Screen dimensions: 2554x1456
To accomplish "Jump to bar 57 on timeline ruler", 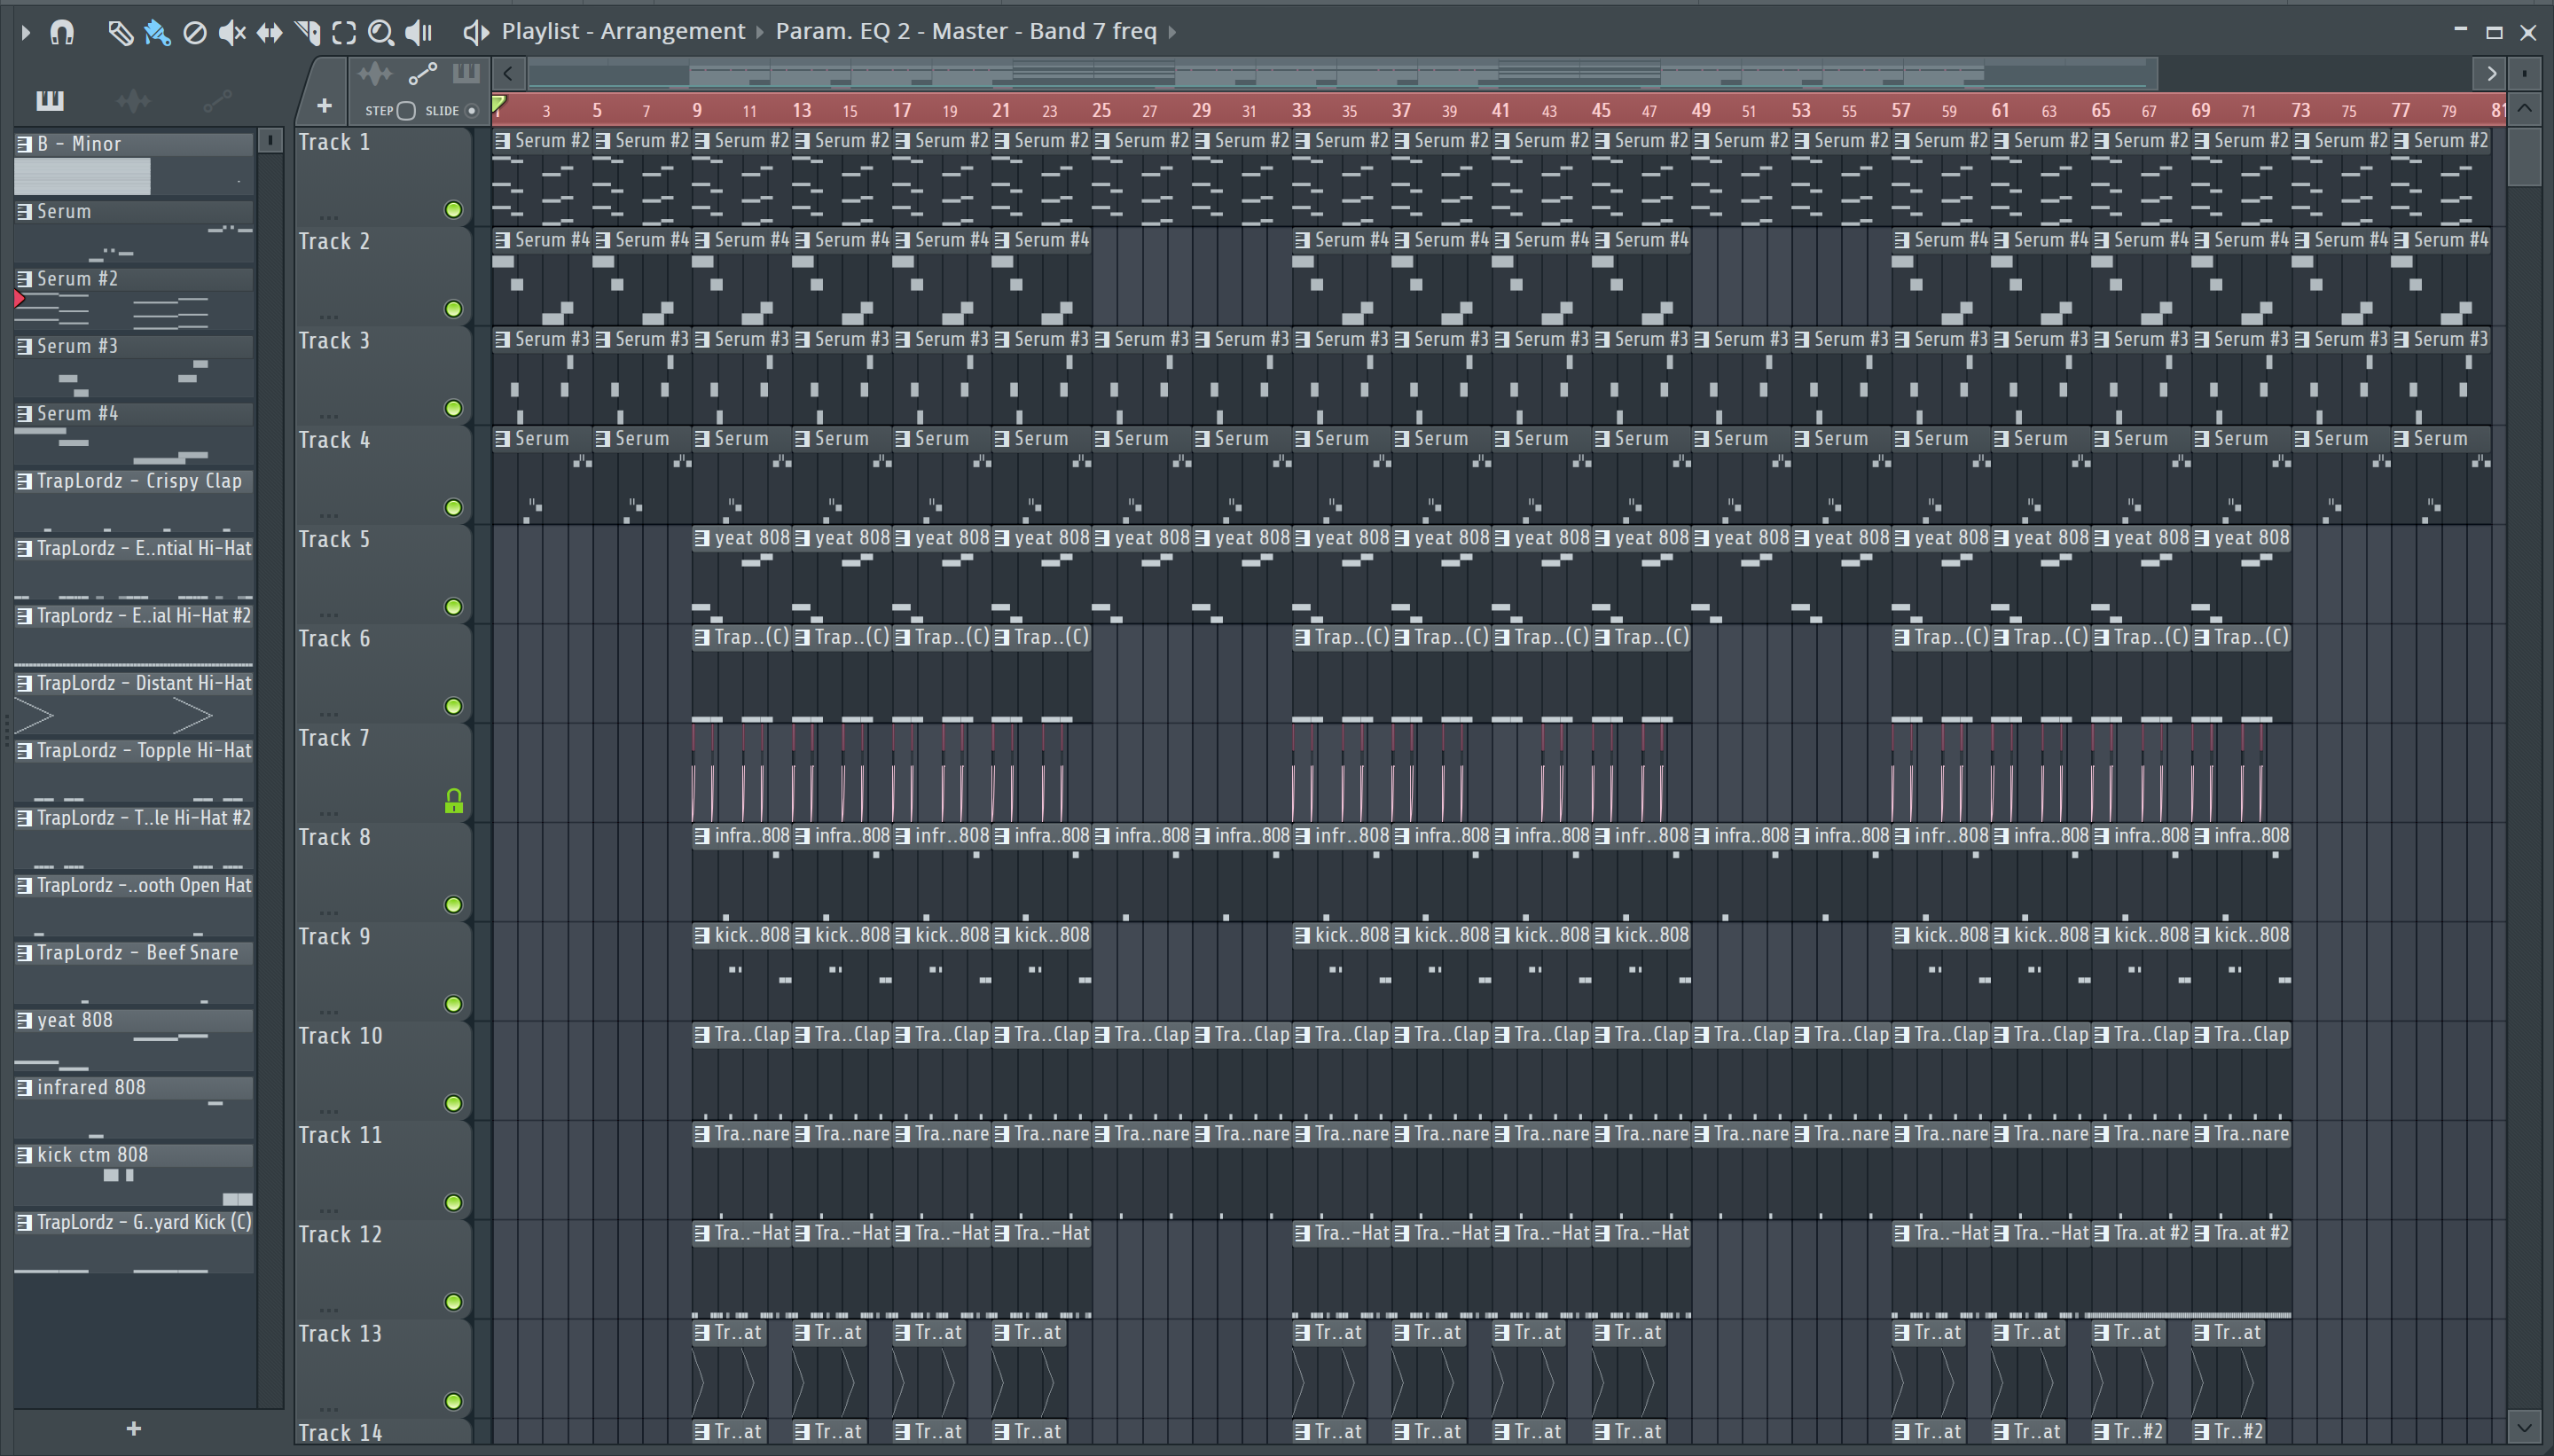I will point(1901,110).
